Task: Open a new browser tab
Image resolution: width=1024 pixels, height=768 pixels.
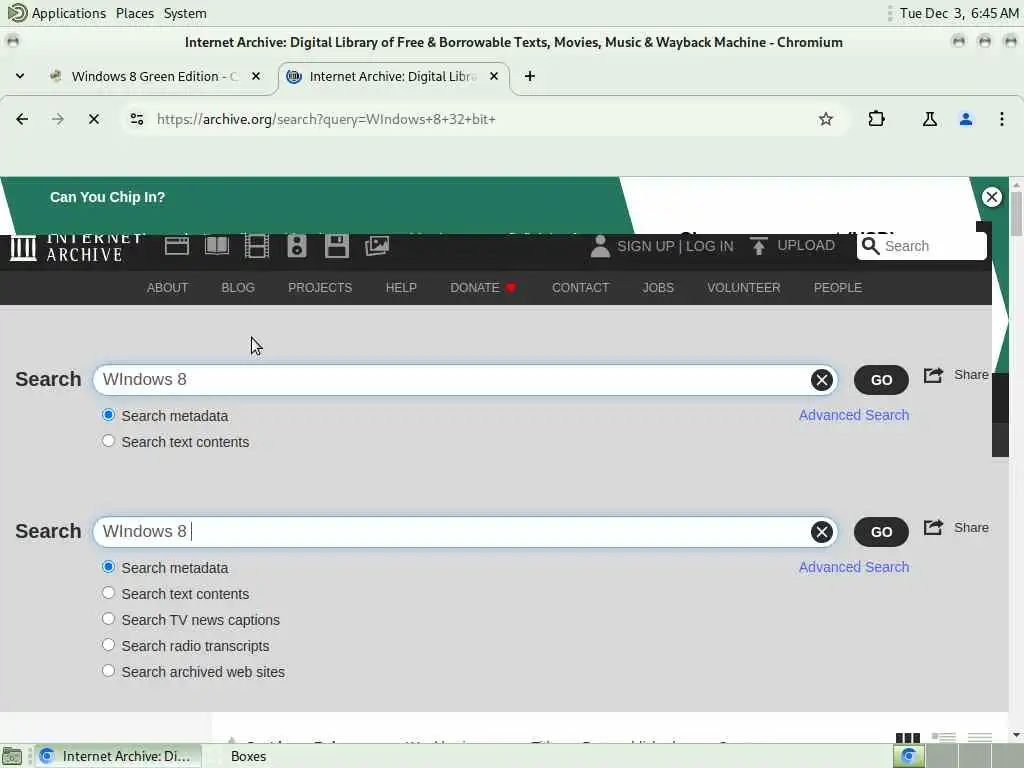Action: (x=530, y=76)
